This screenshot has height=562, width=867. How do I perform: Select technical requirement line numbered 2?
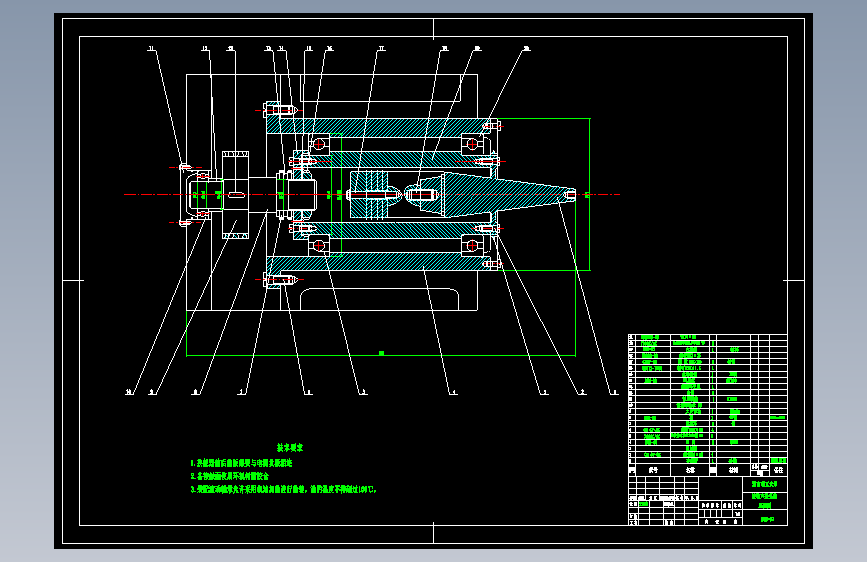(229, 476)
